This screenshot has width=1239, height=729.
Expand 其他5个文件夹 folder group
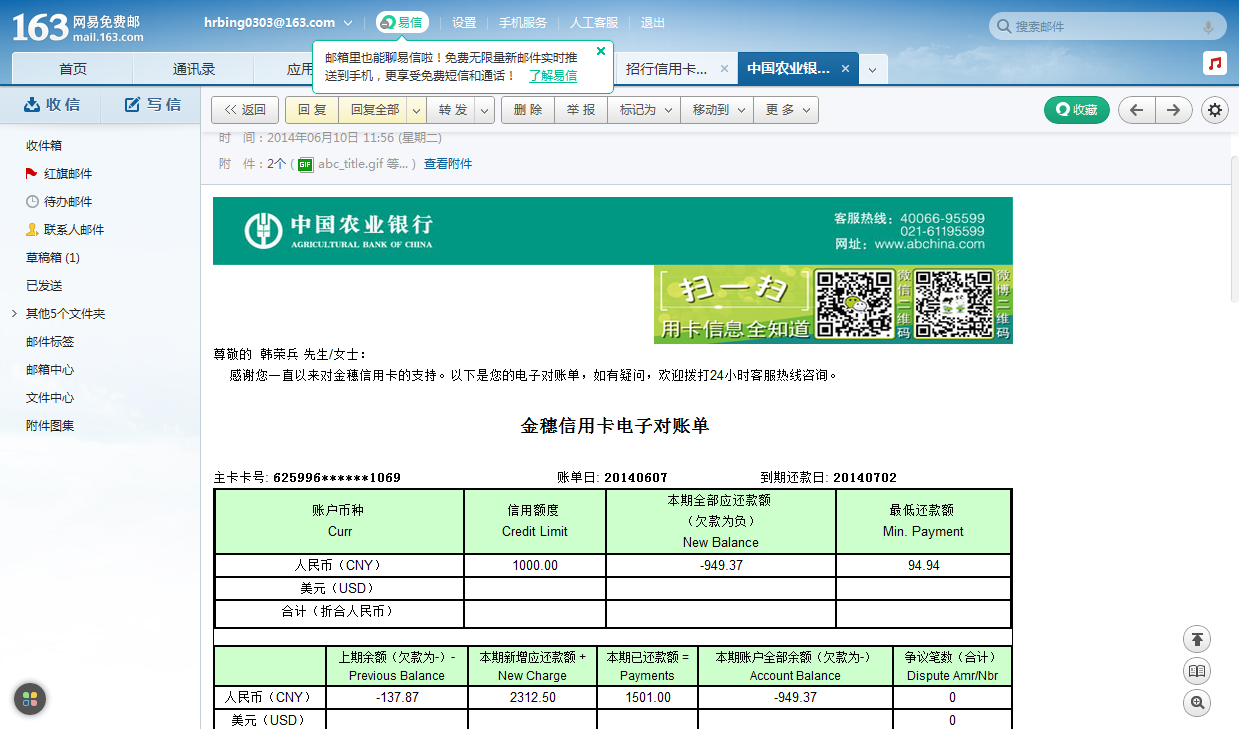pyautogui.click(x=14, y=314)
